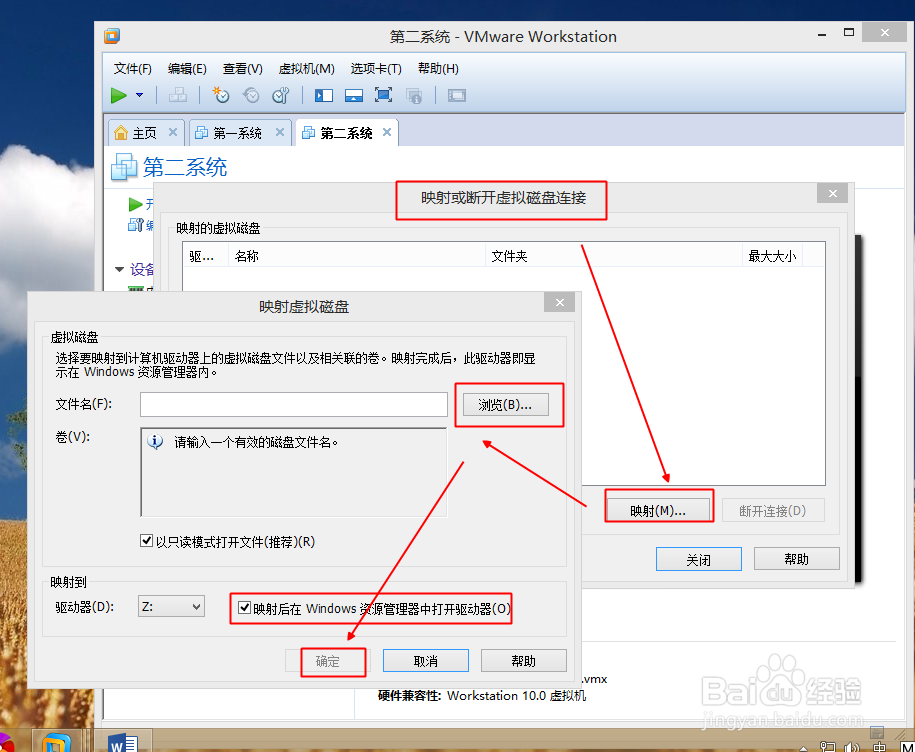The image size is (915, 752).
Task: Click the green Power On play icon
Action: (118, 95)
